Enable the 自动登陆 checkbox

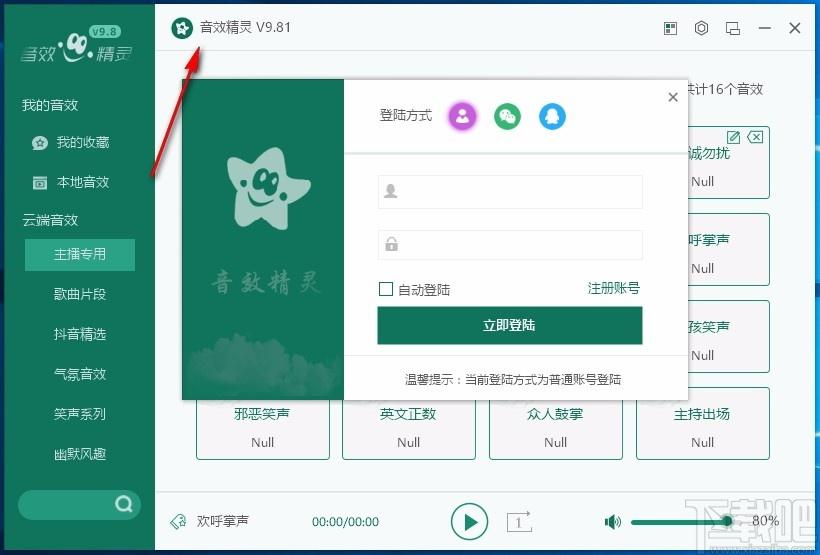tap(385, 289)
